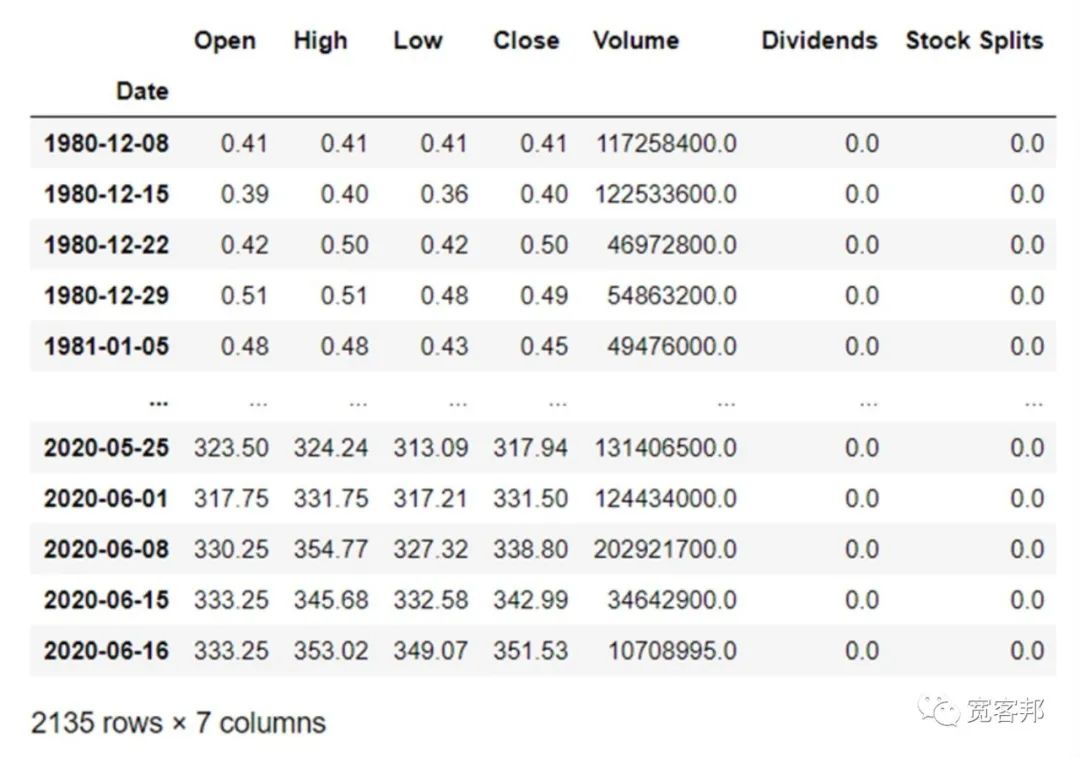The width and height of the screenshot is (1080, 758).
Task: Click volume value 34642900.0
Action: [672, 600]
